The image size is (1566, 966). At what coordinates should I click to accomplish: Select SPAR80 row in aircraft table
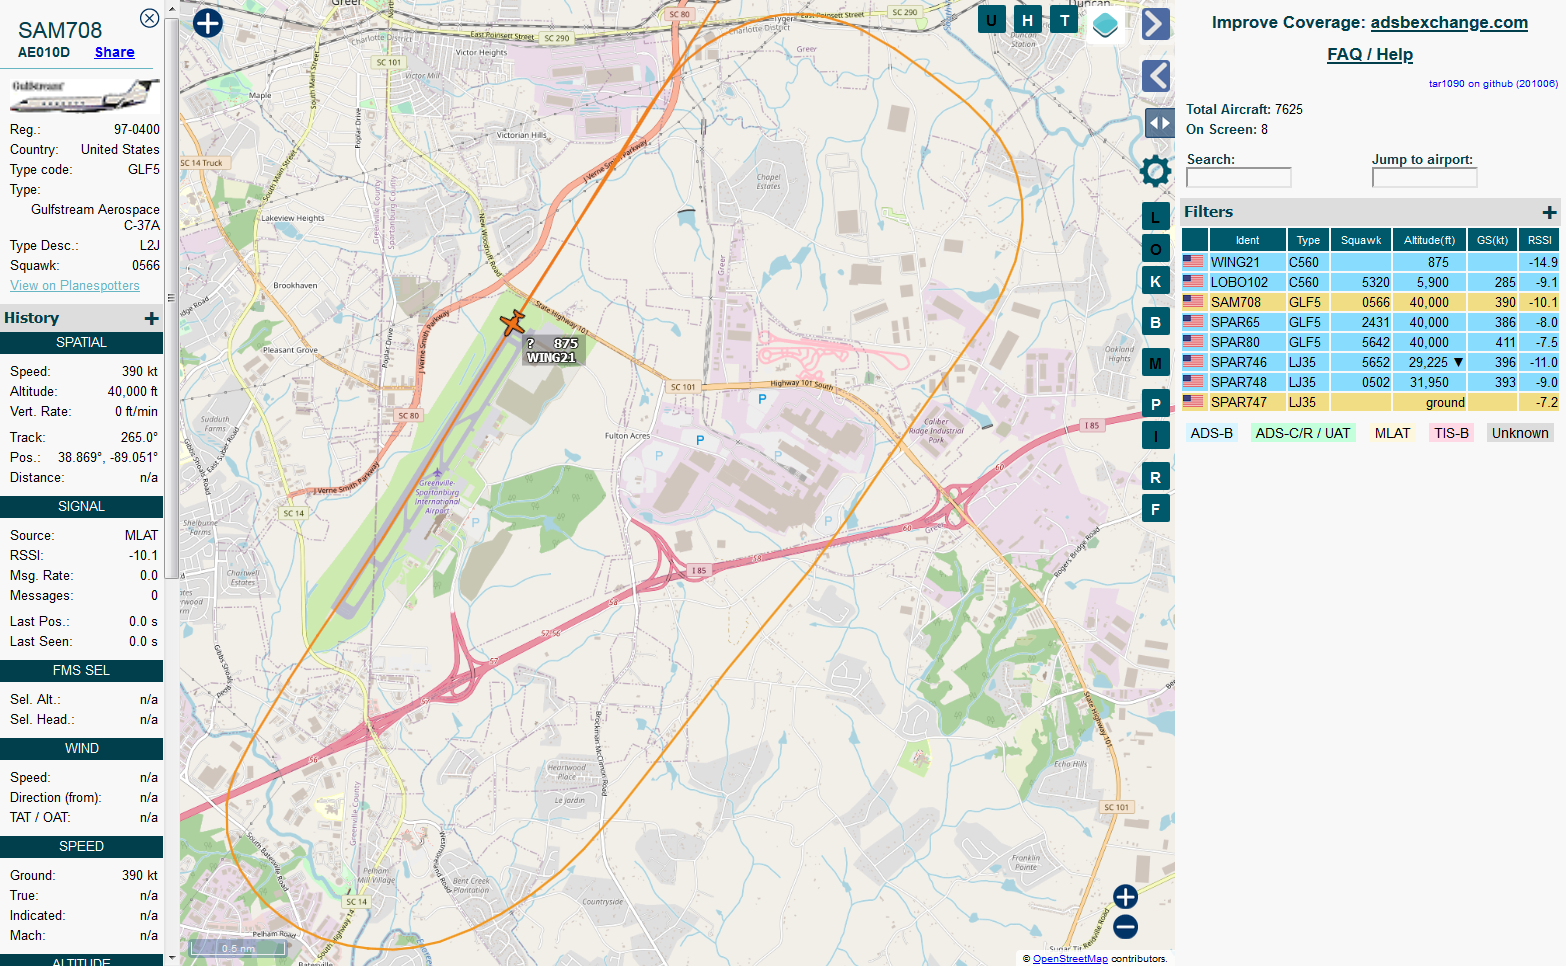[1370, 342]
